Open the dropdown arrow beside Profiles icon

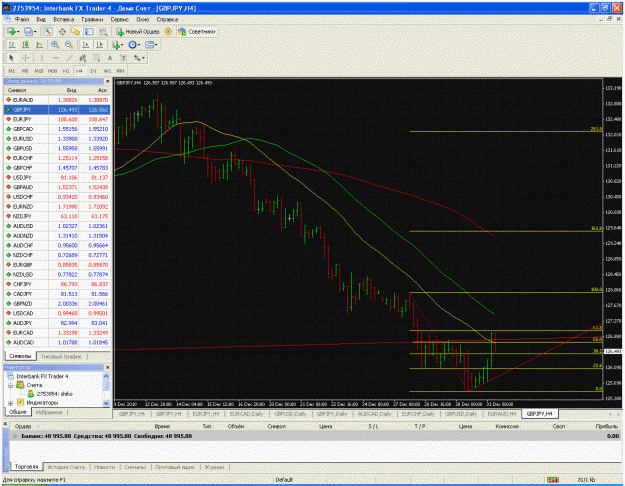coord(35,32)
